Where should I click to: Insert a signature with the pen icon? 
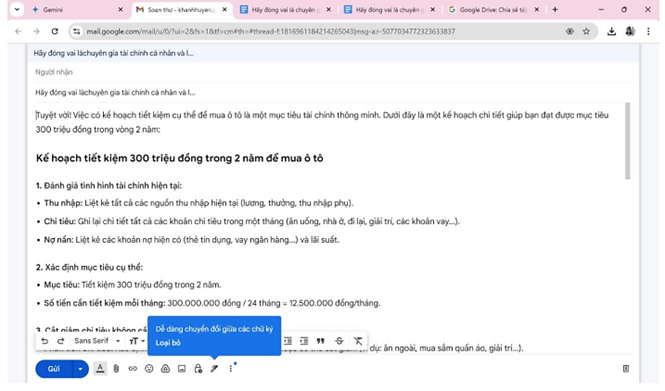(214, 369)
